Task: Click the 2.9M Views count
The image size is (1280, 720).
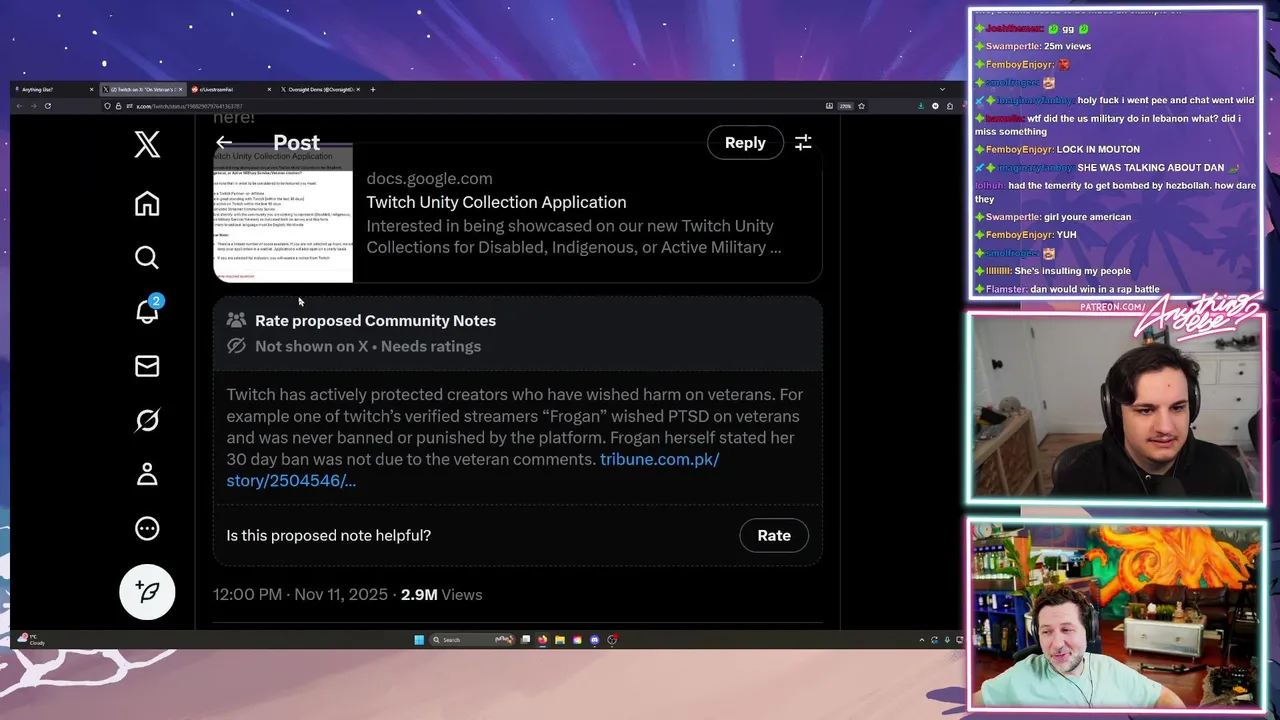Action: tap(441, 594)
